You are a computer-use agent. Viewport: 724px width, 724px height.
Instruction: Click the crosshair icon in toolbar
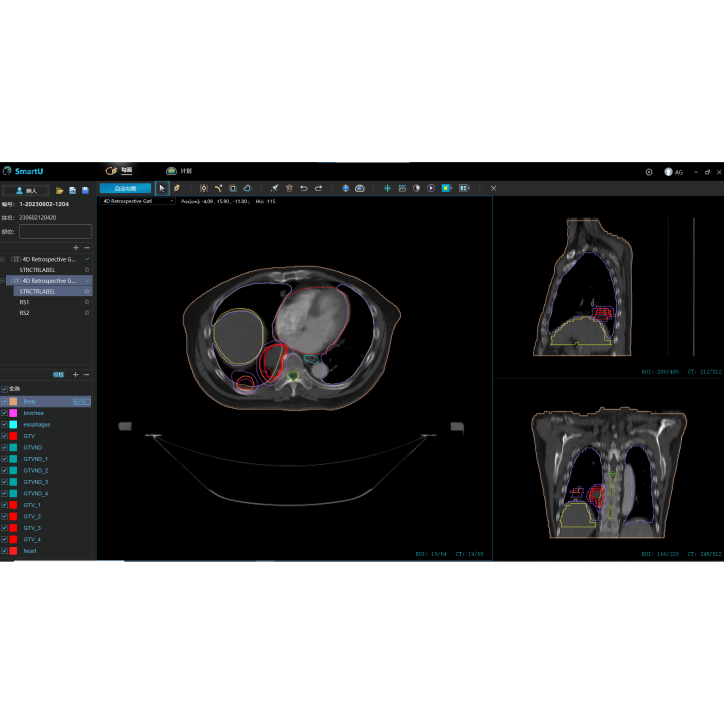[x=387, y=188]
